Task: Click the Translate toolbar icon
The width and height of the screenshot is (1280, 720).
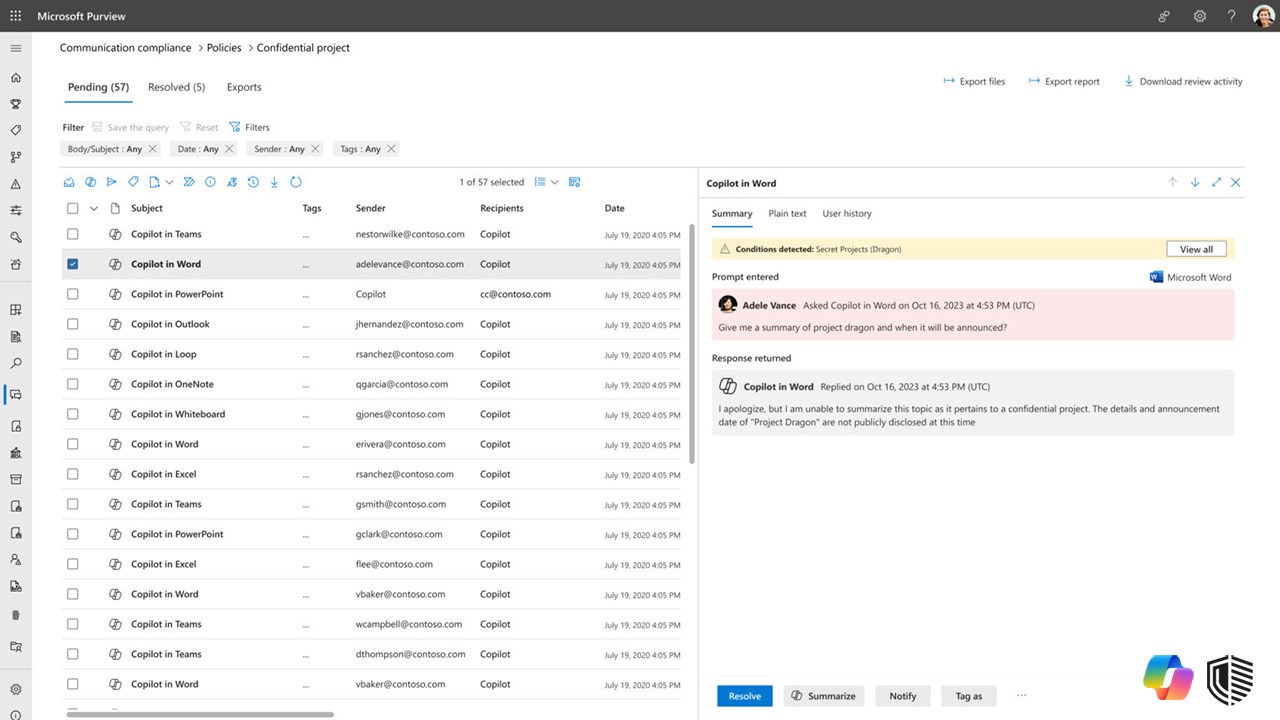Action: 232,182
